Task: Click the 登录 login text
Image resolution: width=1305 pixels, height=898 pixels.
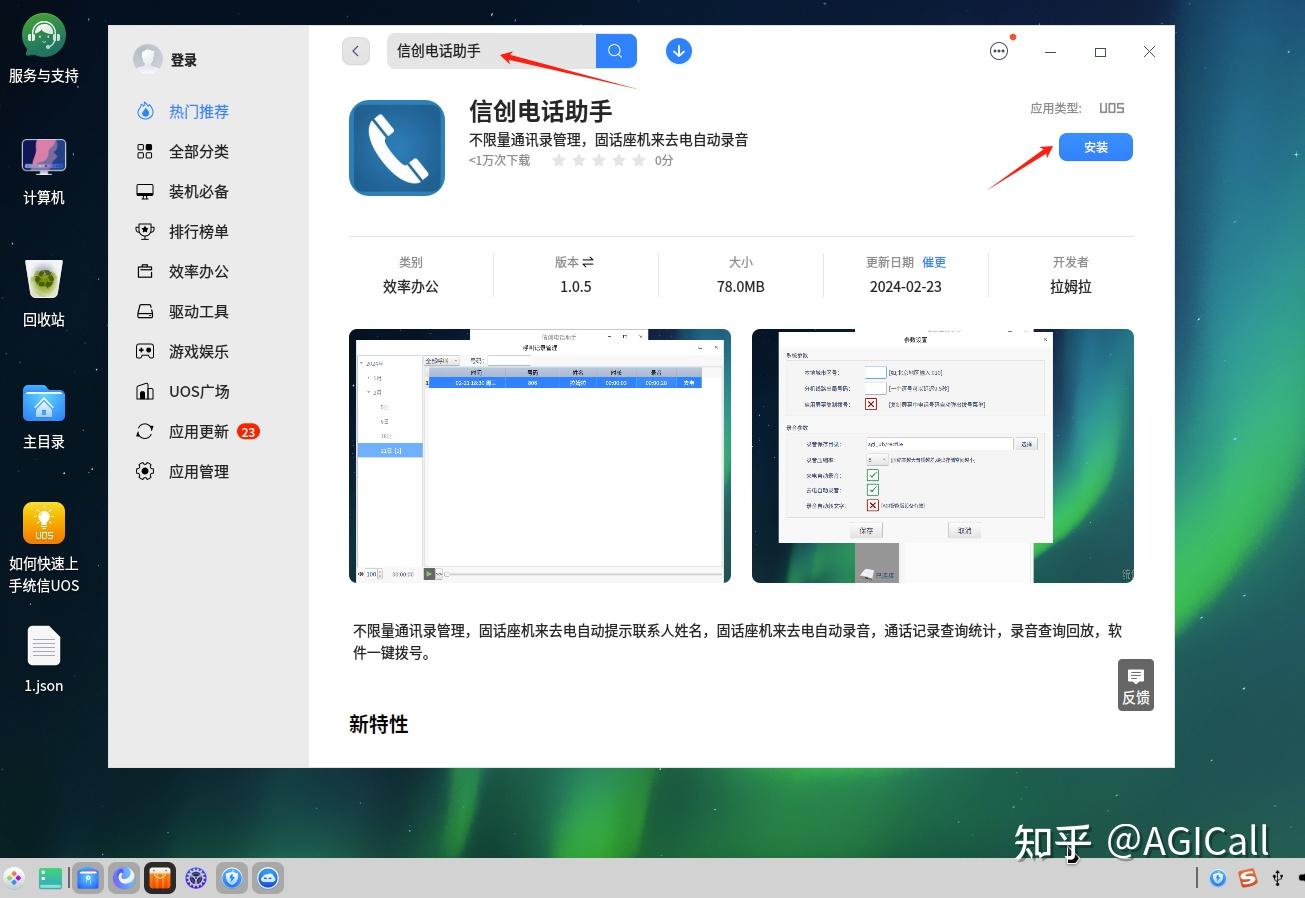Action: (x=184, y=60)
